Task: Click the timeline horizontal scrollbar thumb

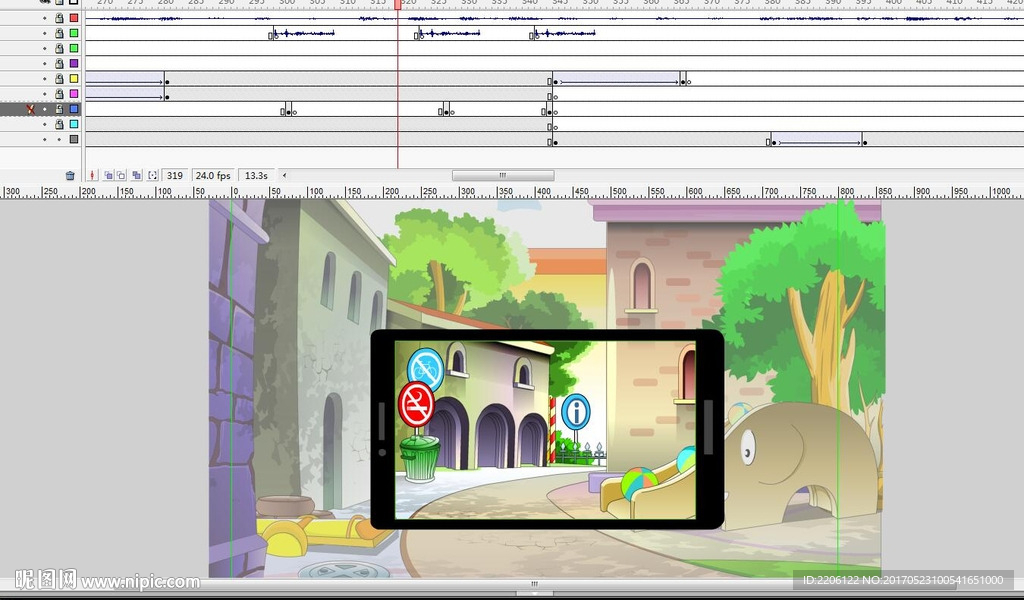Action: [x=503, y=175]
